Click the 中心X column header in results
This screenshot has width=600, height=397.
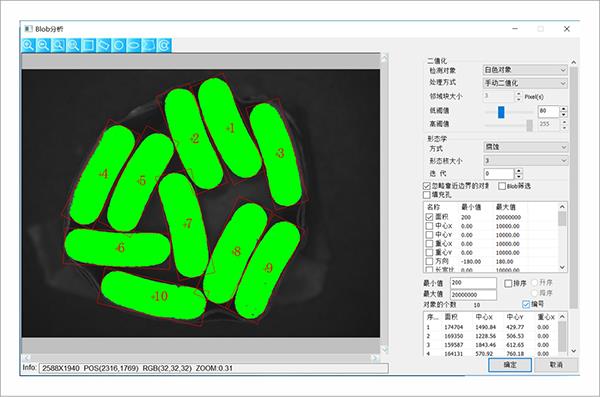coord(484,317)
